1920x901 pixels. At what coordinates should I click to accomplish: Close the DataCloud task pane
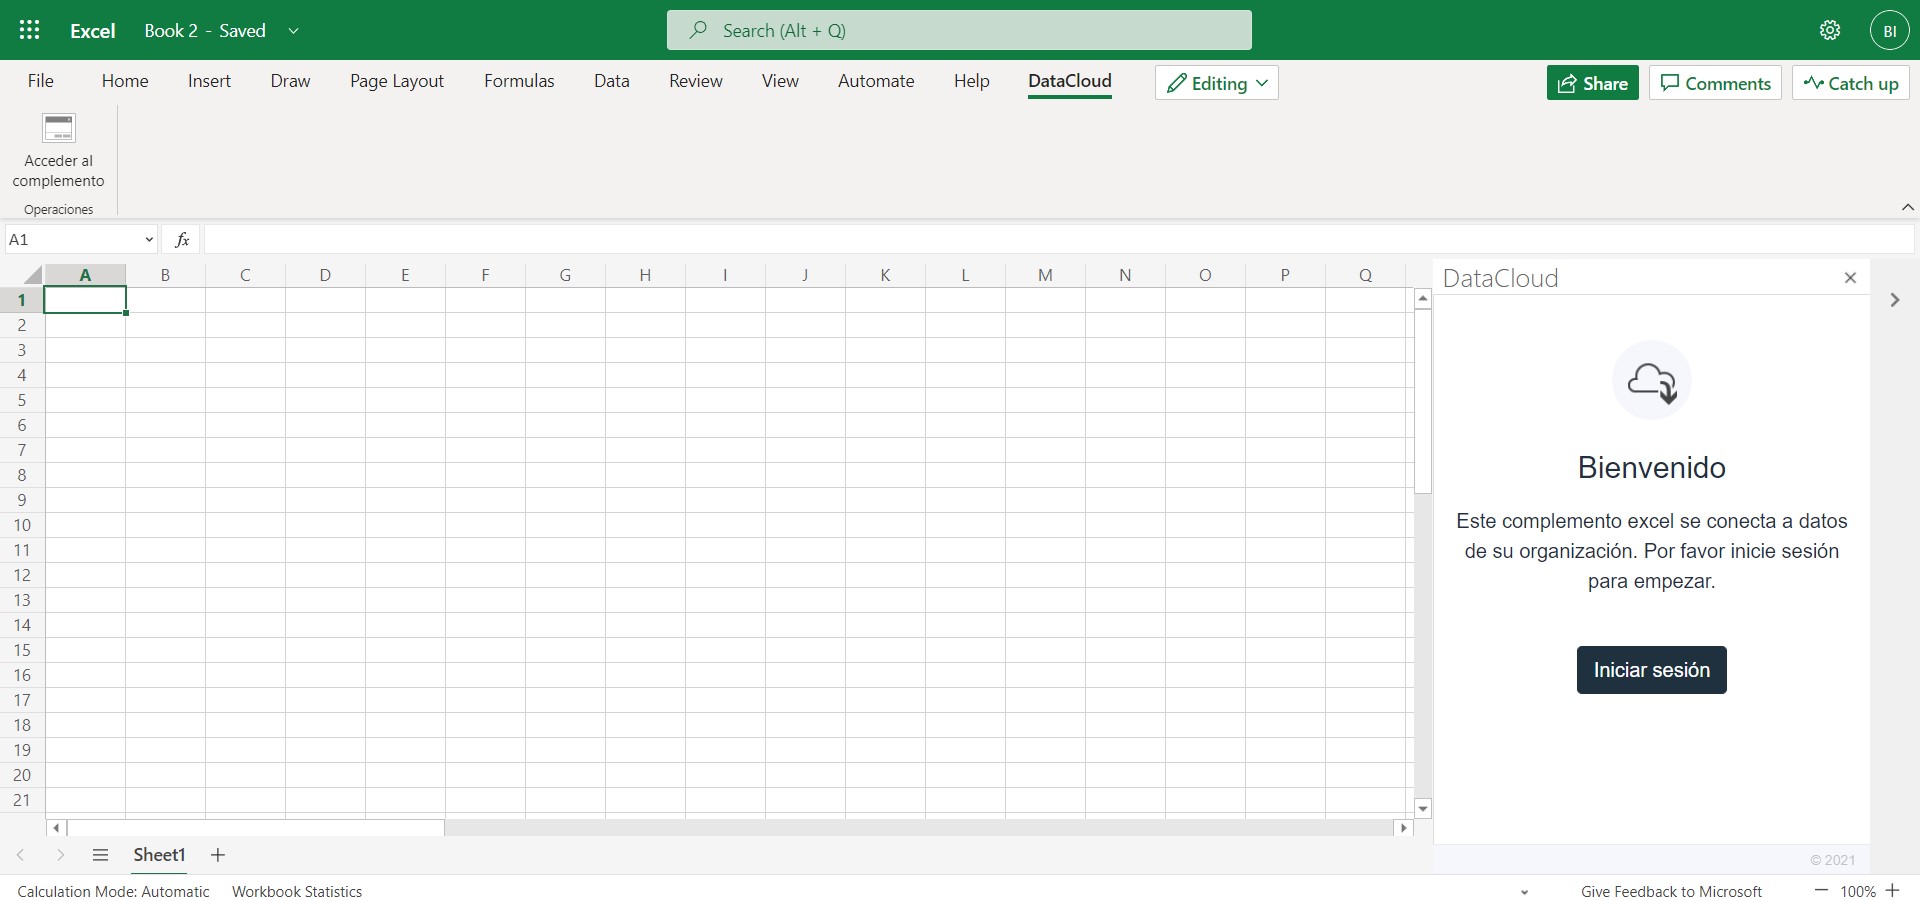point(1850,278)
